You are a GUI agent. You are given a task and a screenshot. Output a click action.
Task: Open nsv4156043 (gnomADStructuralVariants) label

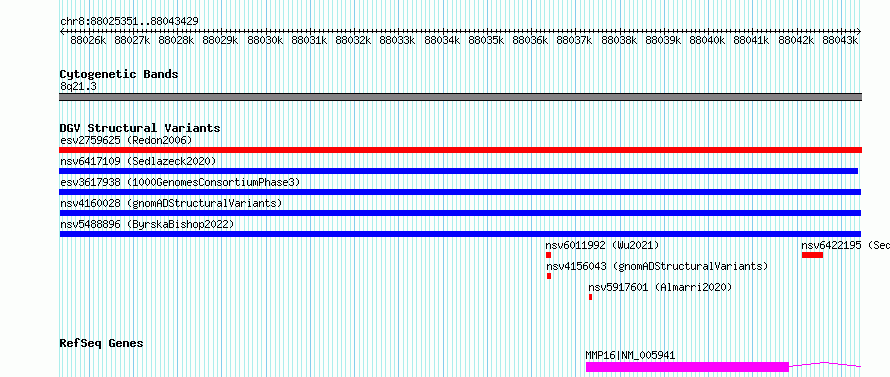(657, 266)
